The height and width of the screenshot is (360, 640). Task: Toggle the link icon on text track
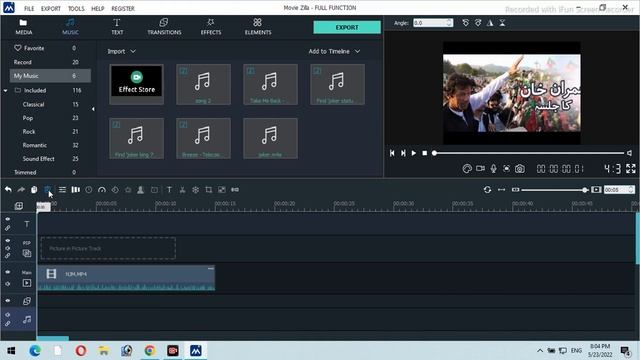click(x=8, y=228)
